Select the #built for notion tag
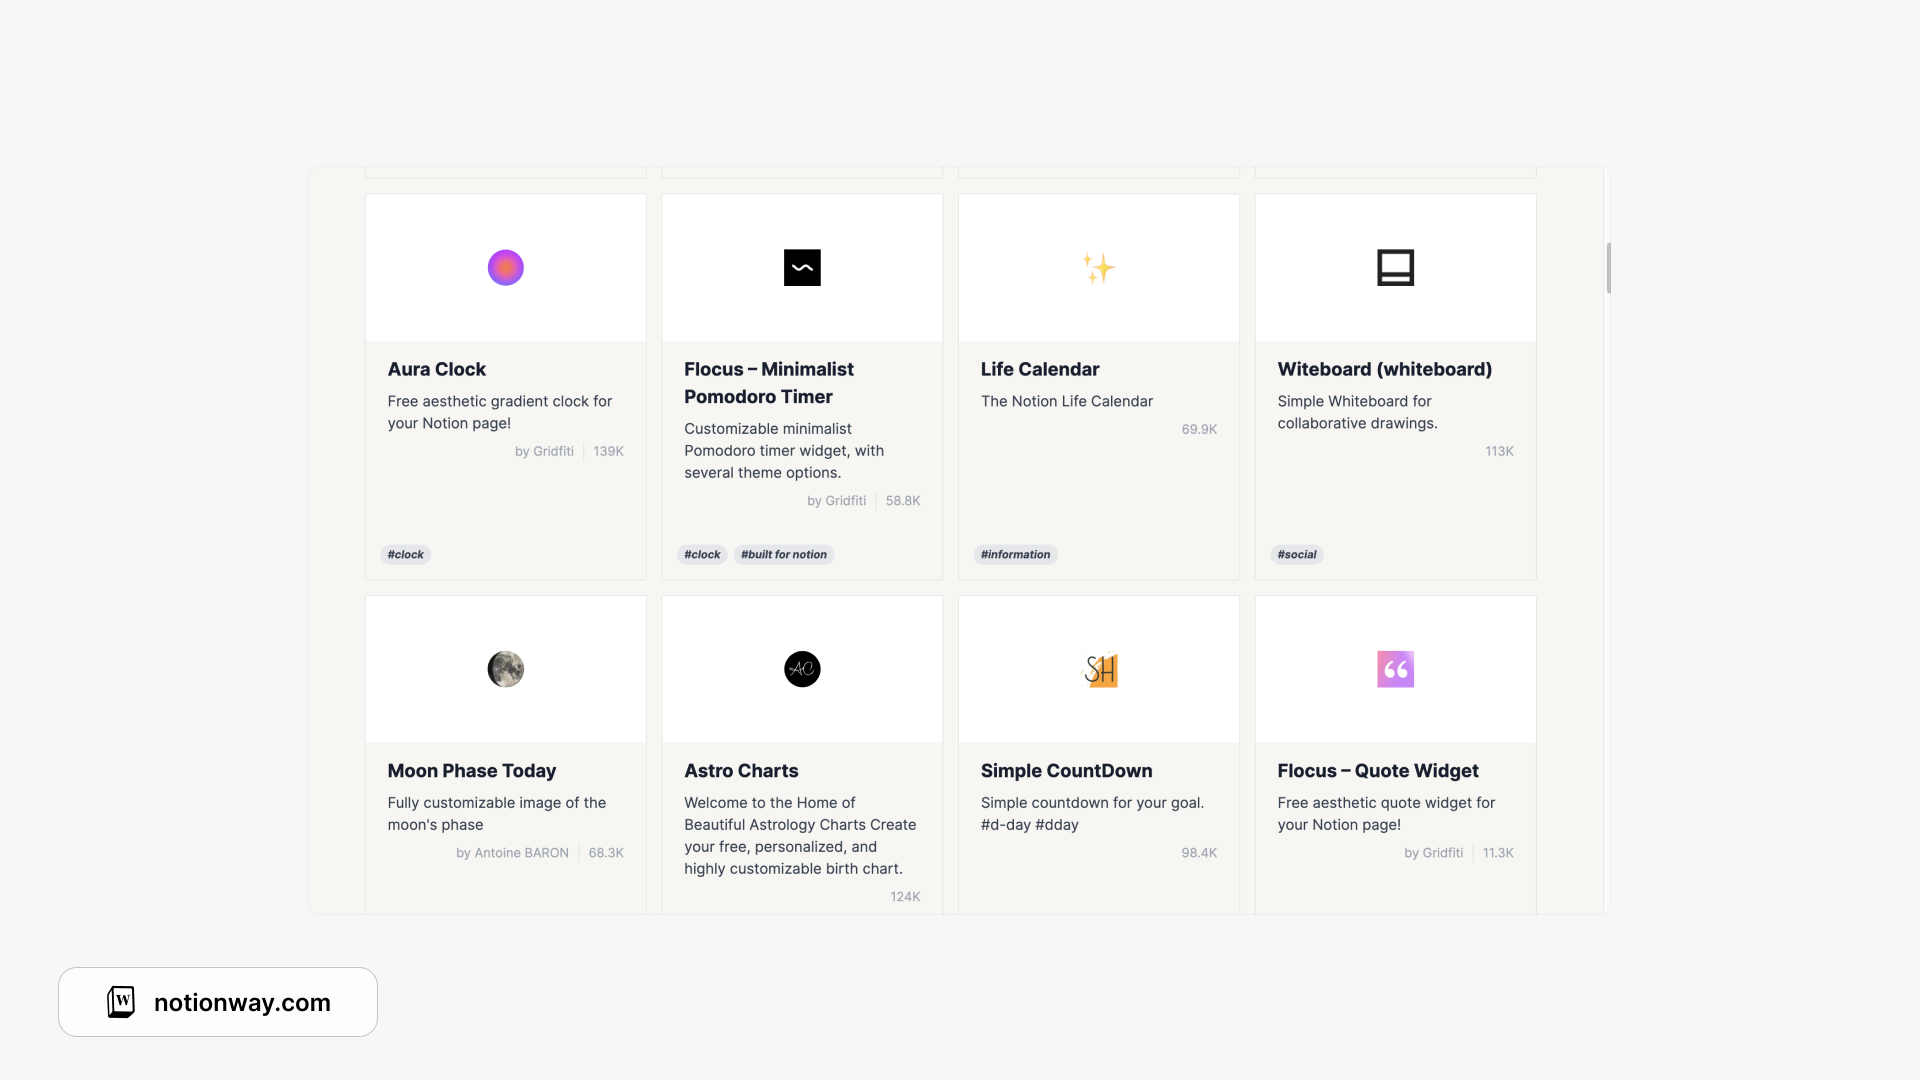This screenshot has width=1920, height=1080. (x=783, y=554)
